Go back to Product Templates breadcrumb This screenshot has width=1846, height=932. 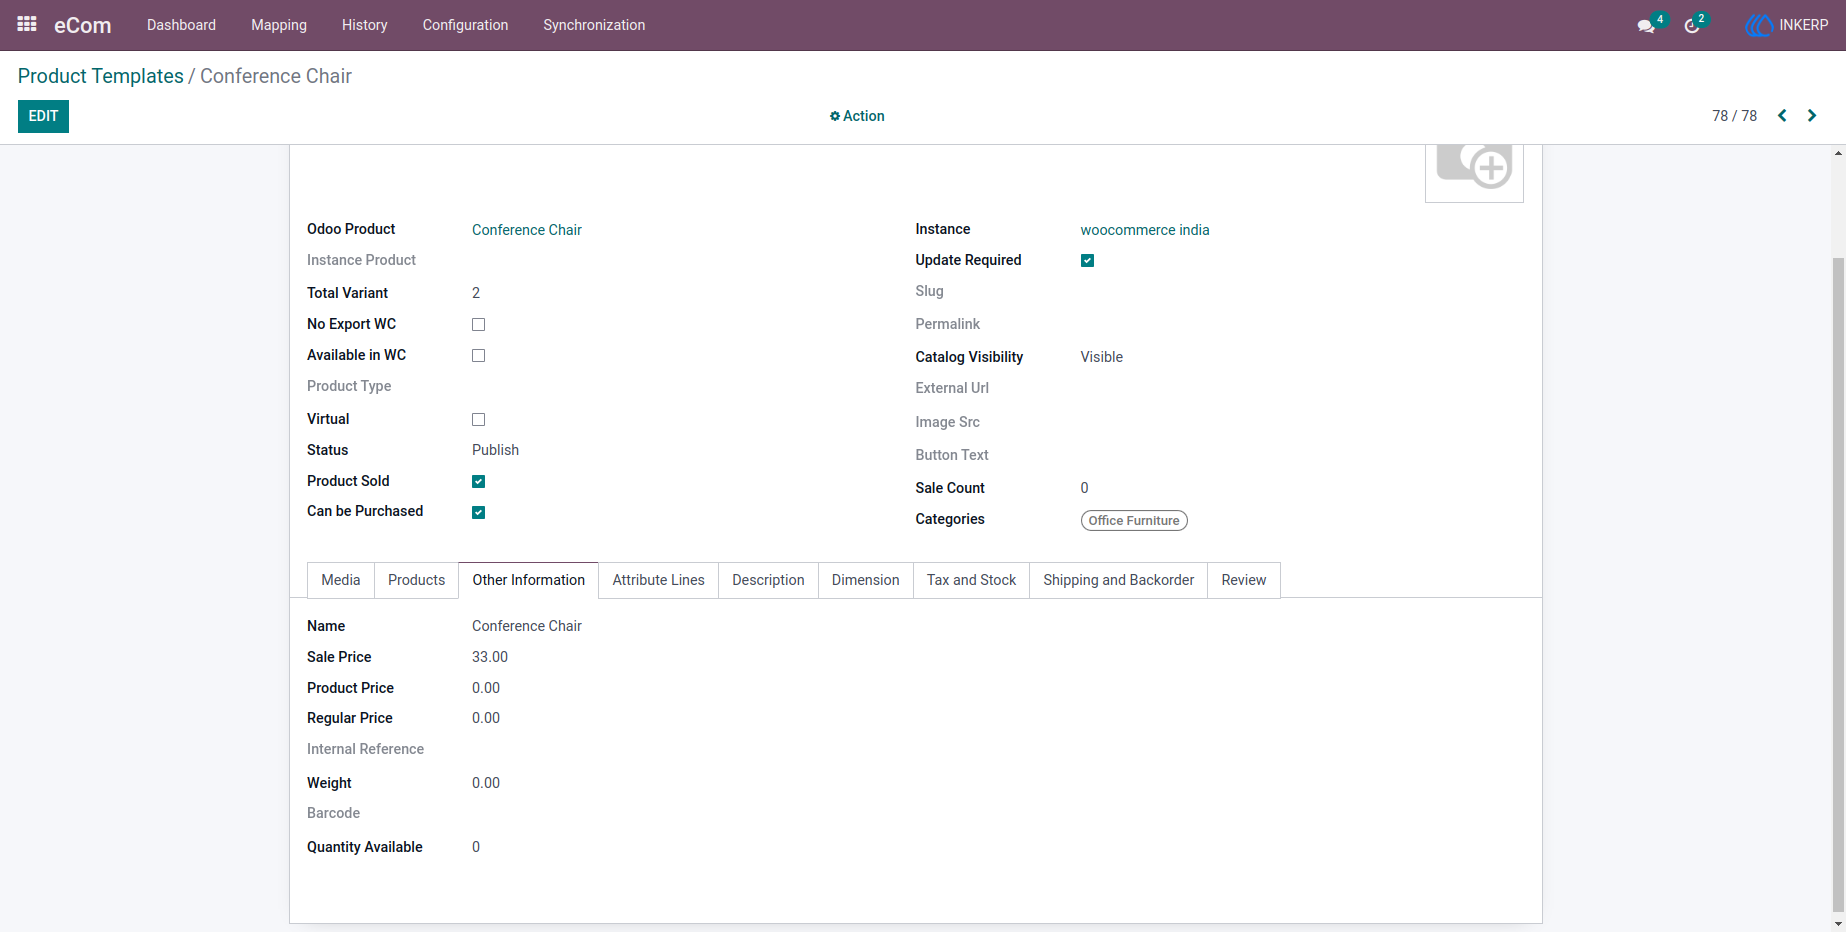pos(101,76)
